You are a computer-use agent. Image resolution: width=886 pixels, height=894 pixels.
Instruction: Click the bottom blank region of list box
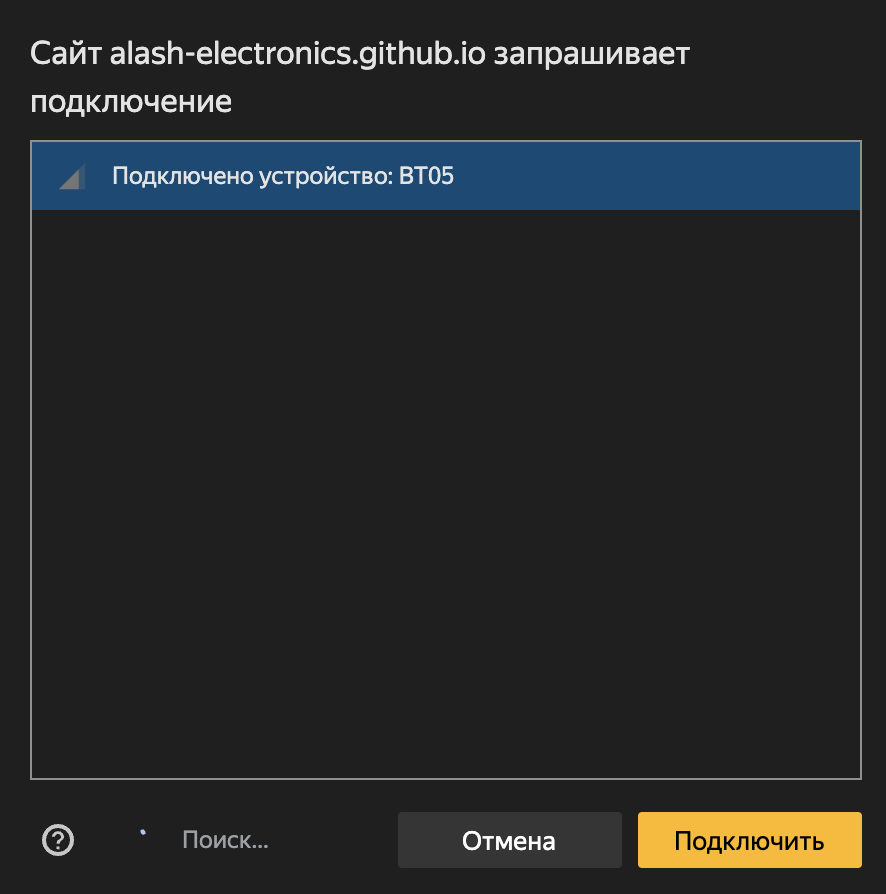tap(446, 720)
